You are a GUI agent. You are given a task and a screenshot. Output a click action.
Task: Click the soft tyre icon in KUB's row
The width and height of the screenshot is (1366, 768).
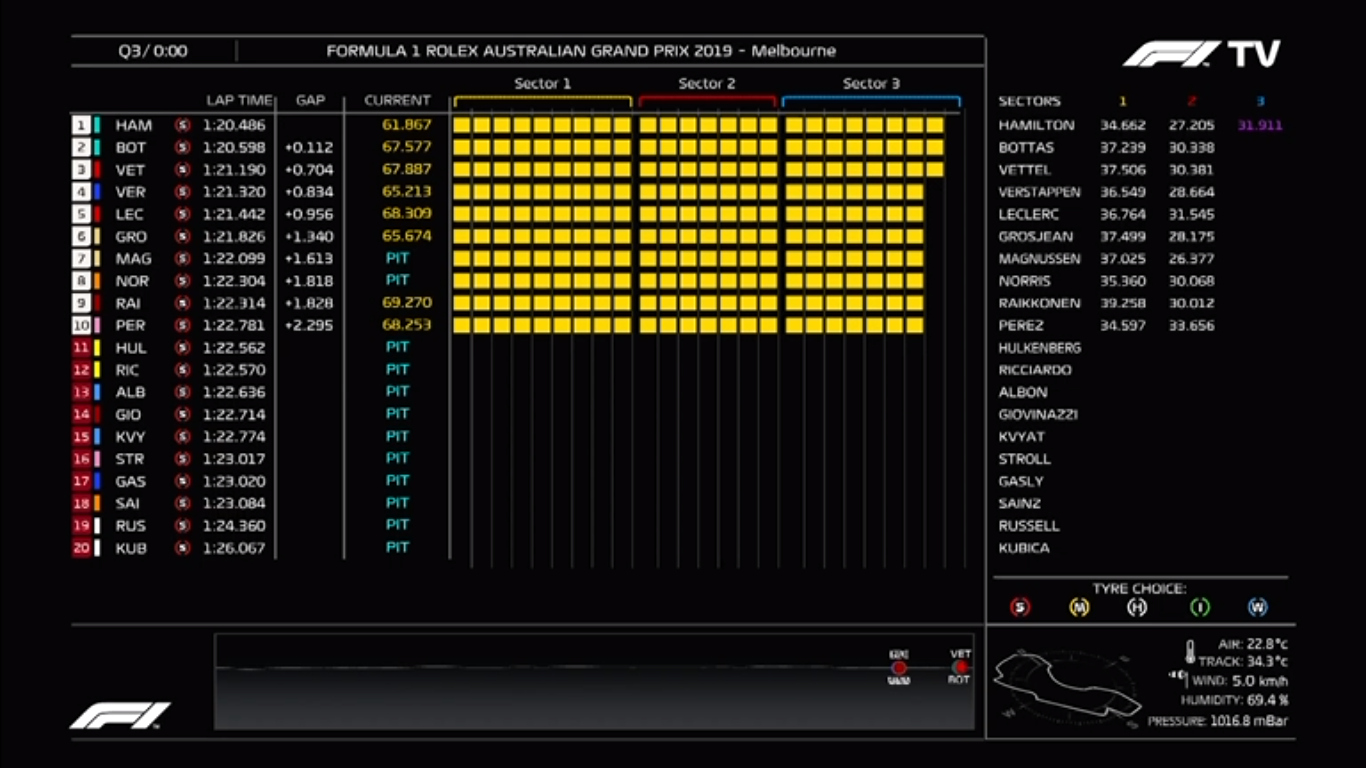[182, 547]
